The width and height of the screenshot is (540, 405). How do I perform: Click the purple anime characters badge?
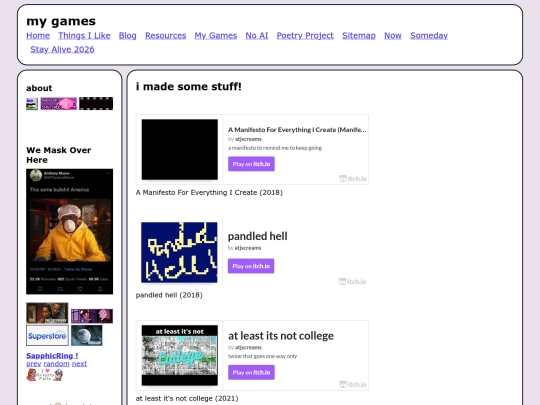(92, 316)
